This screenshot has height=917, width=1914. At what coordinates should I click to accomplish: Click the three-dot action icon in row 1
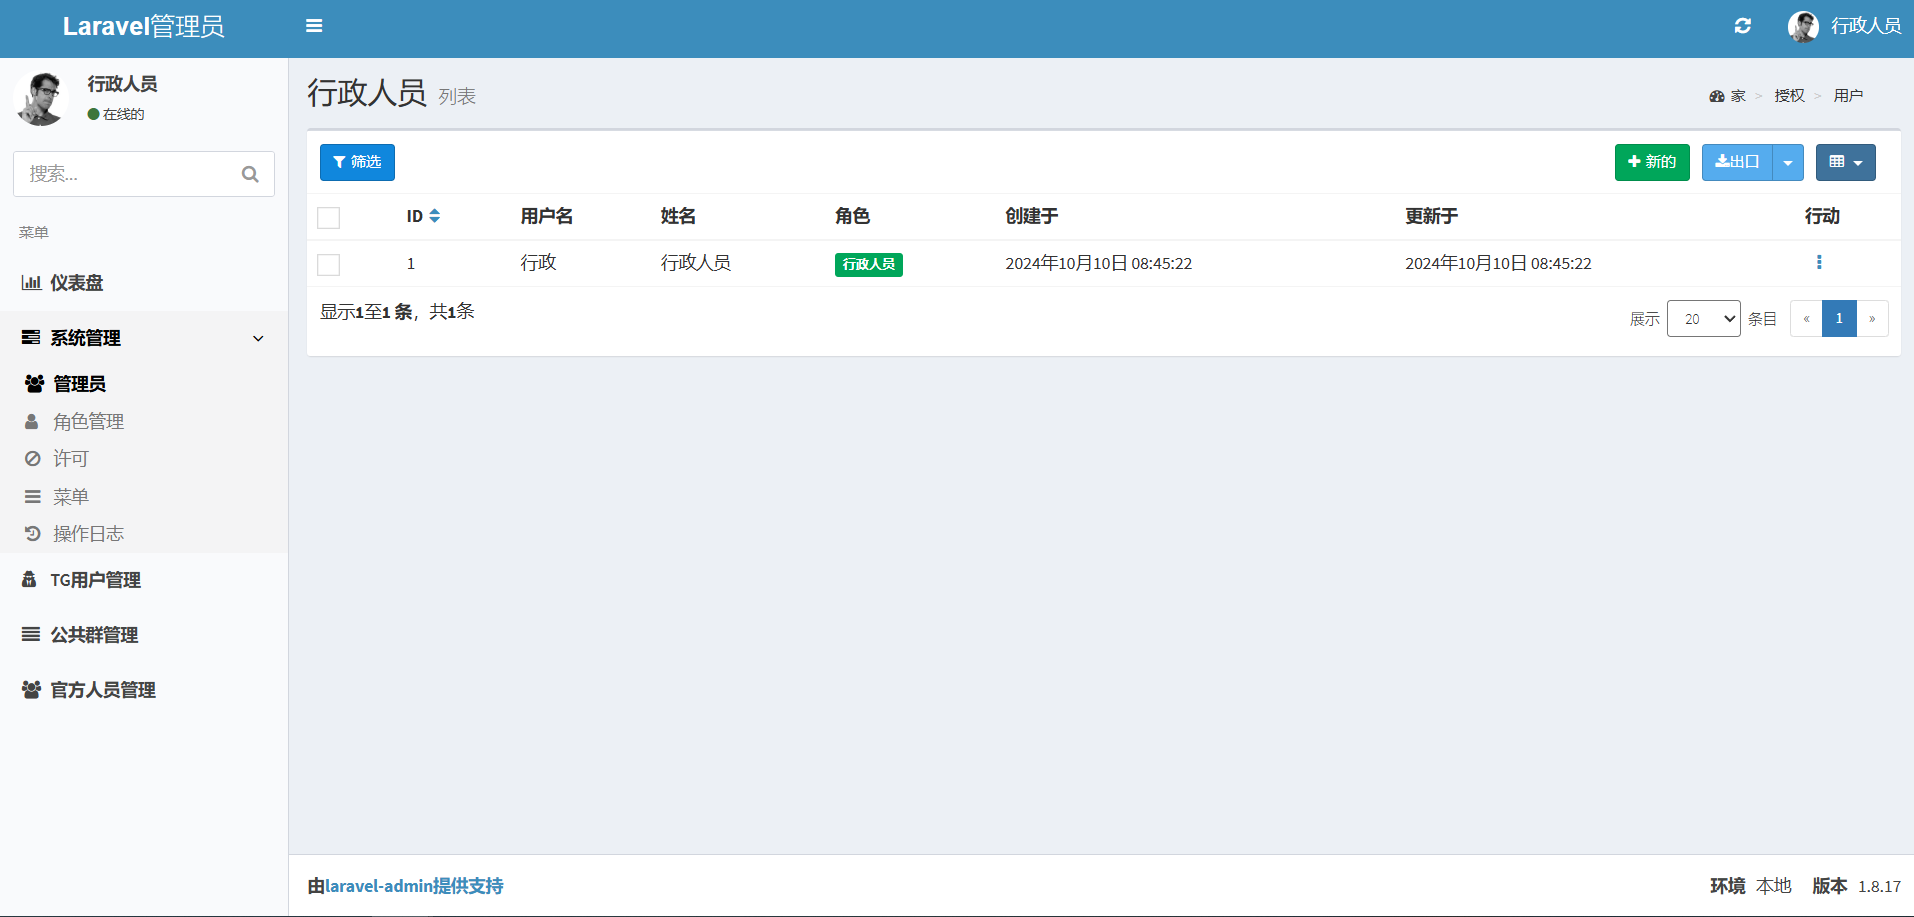pyautogui.click(x=1818, y=263)
